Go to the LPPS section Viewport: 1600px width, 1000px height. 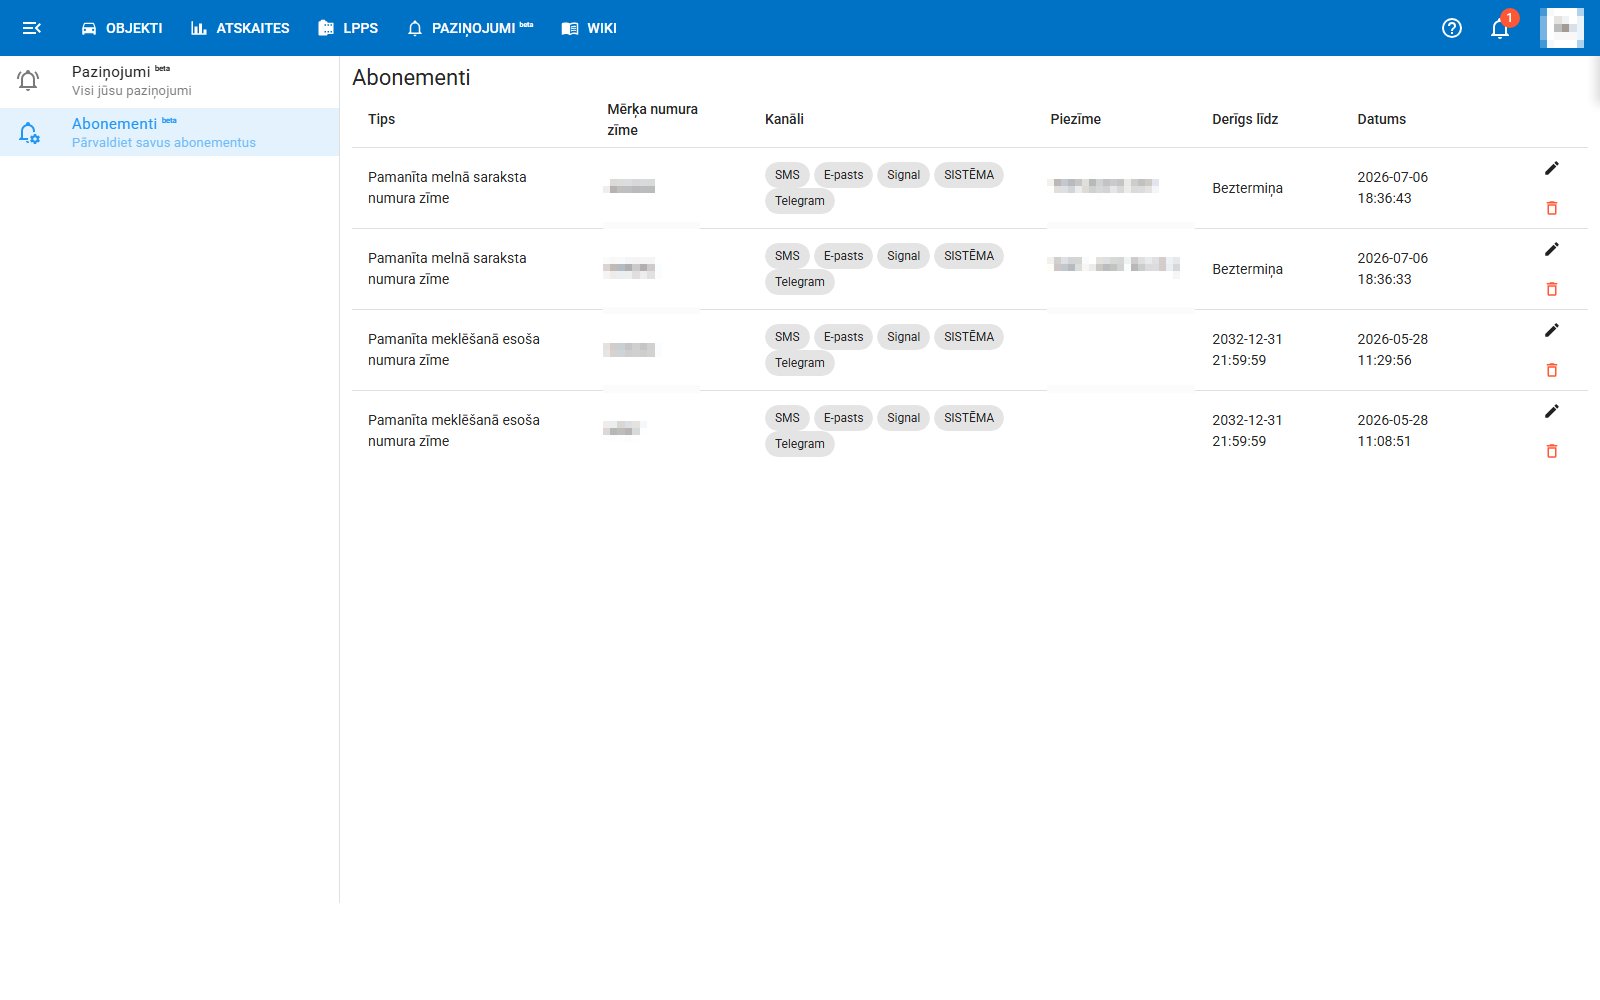348,28
